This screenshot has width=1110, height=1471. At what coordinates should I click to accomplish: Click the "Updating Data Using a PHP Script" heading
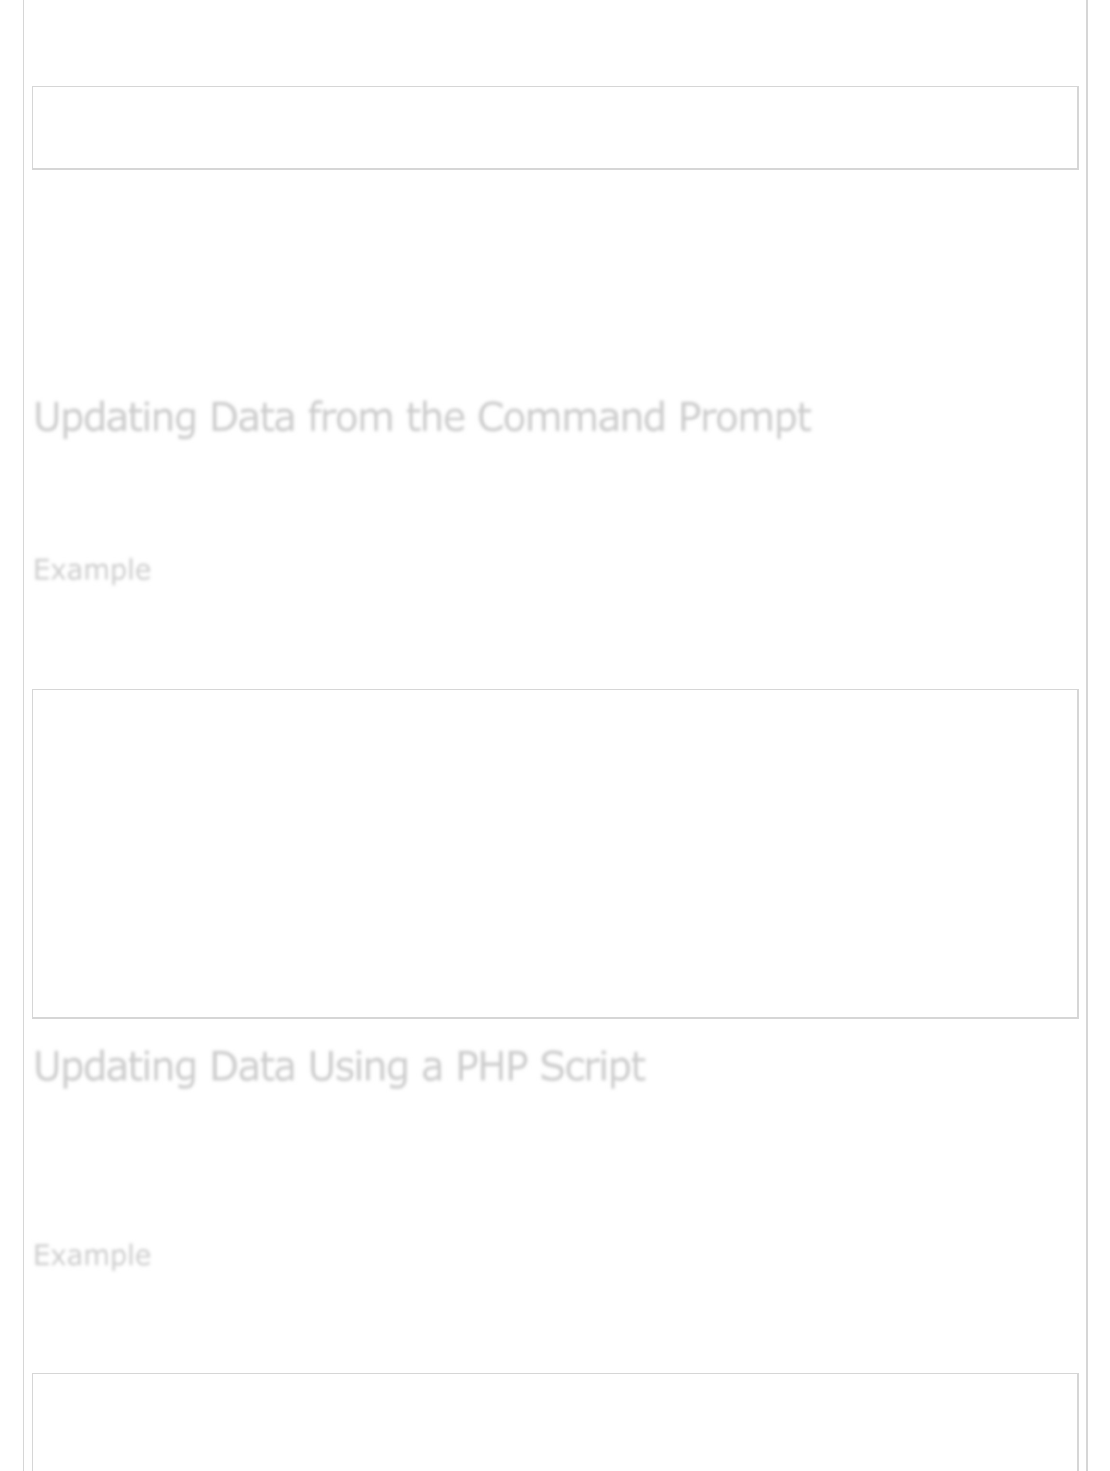tap(339, 1067)
